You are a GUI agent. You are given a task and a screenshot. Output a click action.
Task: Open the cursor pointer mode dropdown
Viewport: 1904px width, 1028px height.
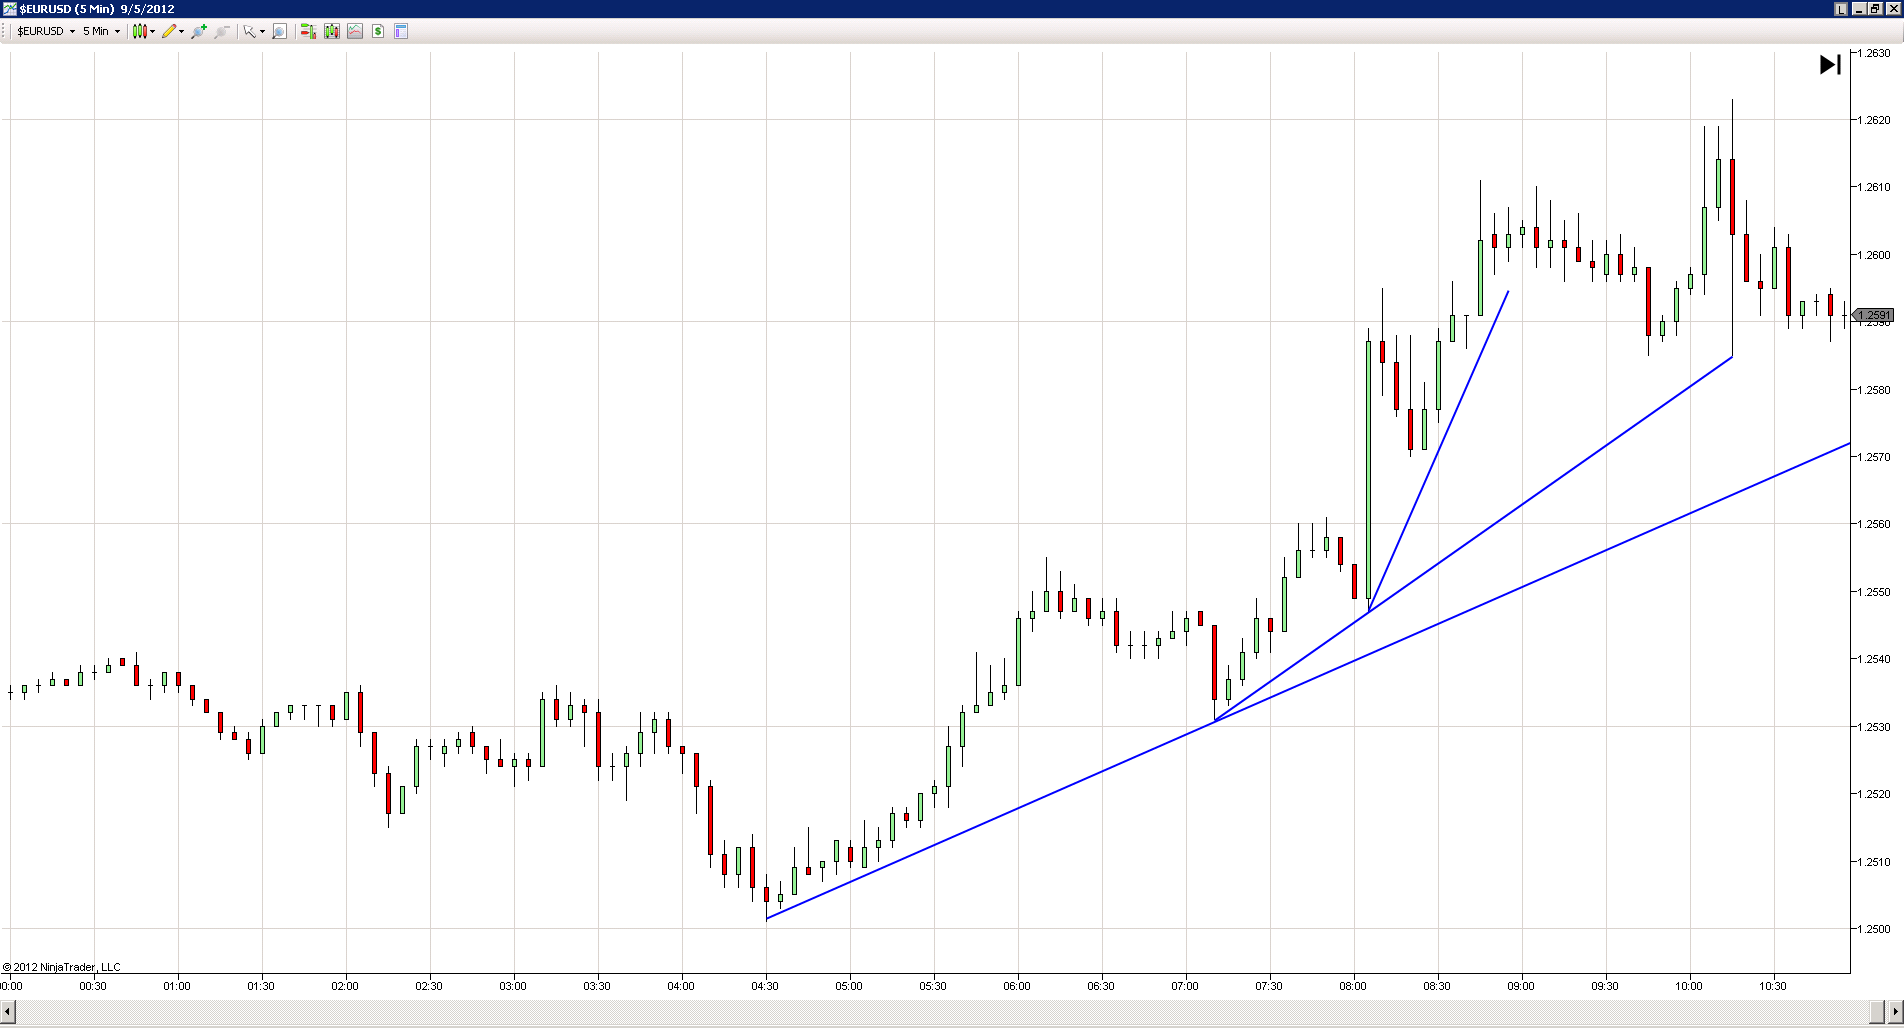point(254,31)
